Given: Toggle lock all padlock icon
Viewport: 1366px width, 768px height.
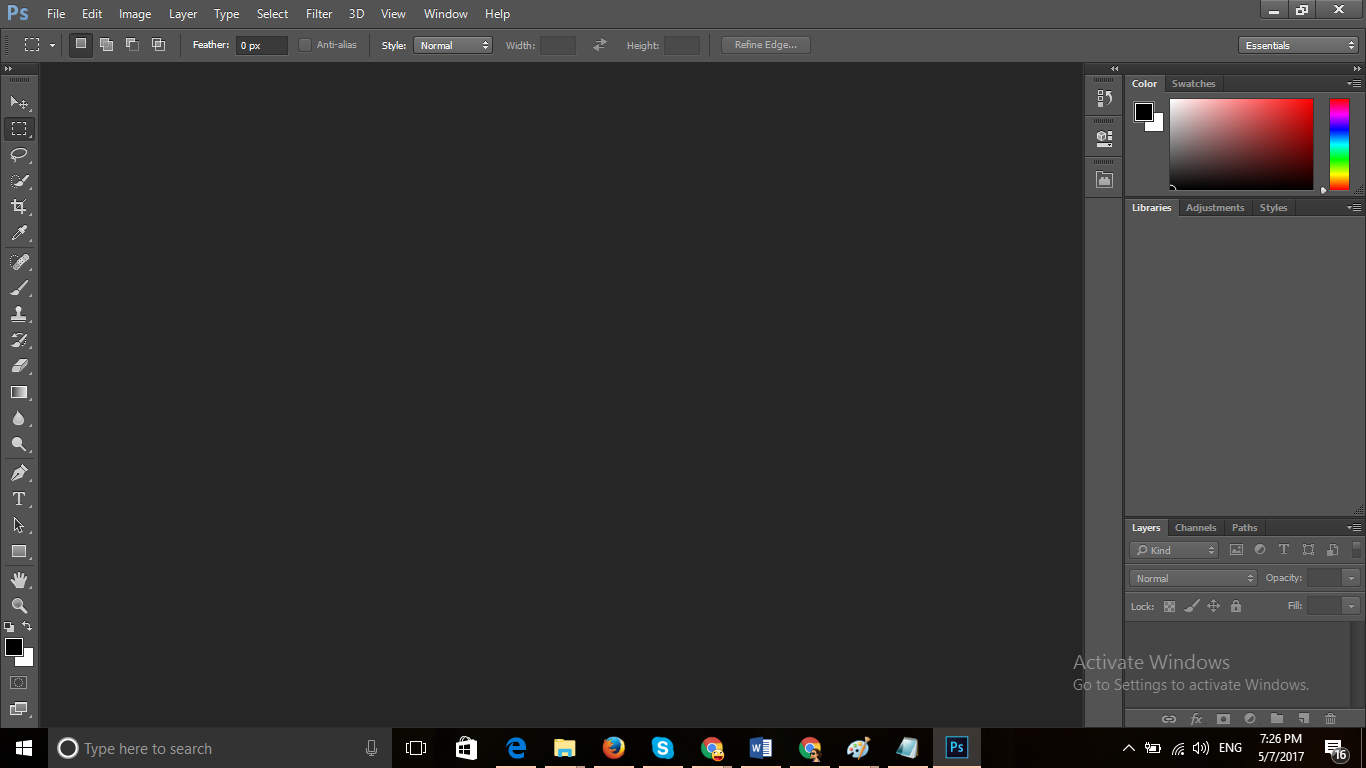Looking at the screenshot, I should 1236,606.
